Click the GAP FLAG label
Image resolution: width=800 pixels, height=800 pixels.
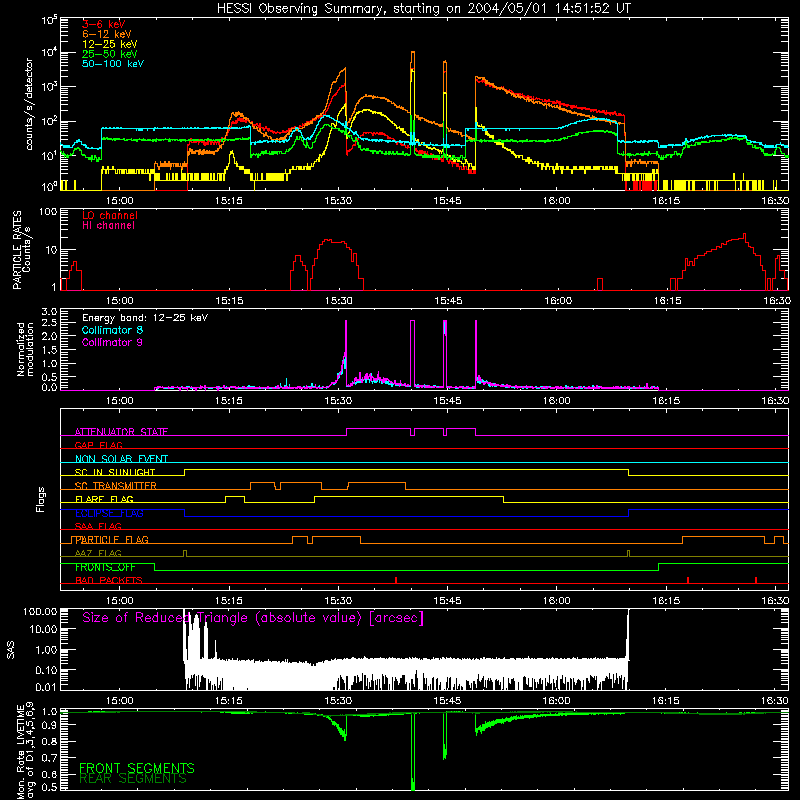98,445
